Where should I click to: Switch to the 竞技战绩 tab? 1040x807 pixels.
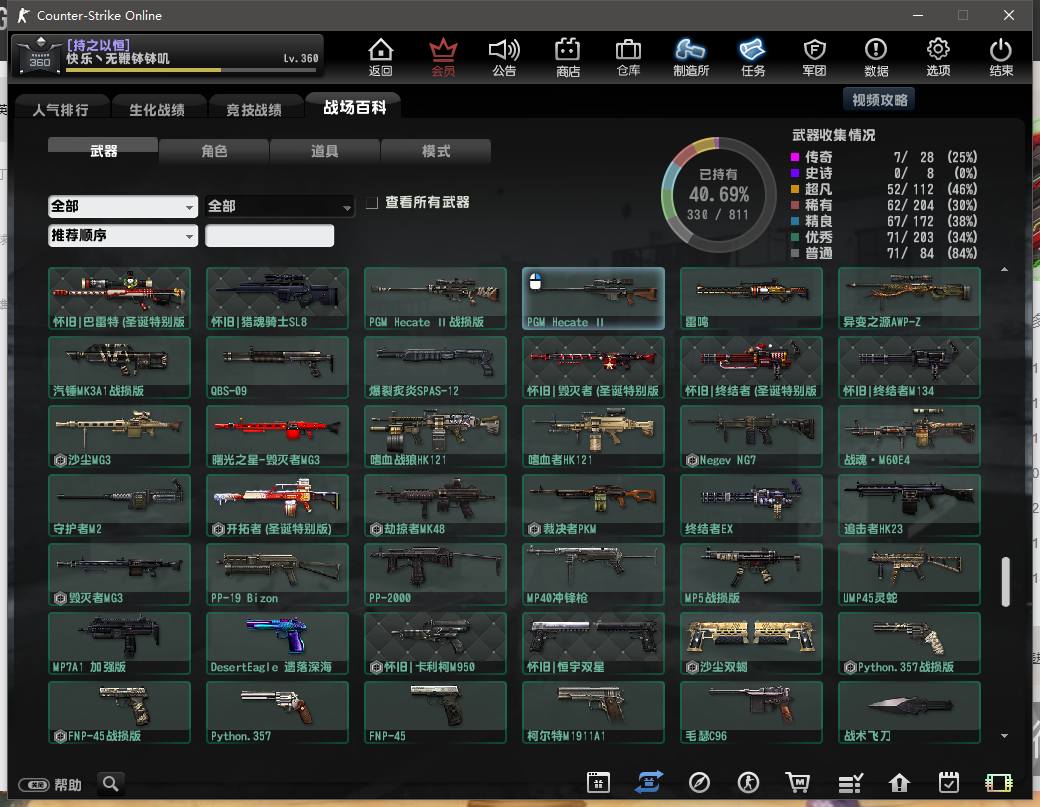click(254, 109)
